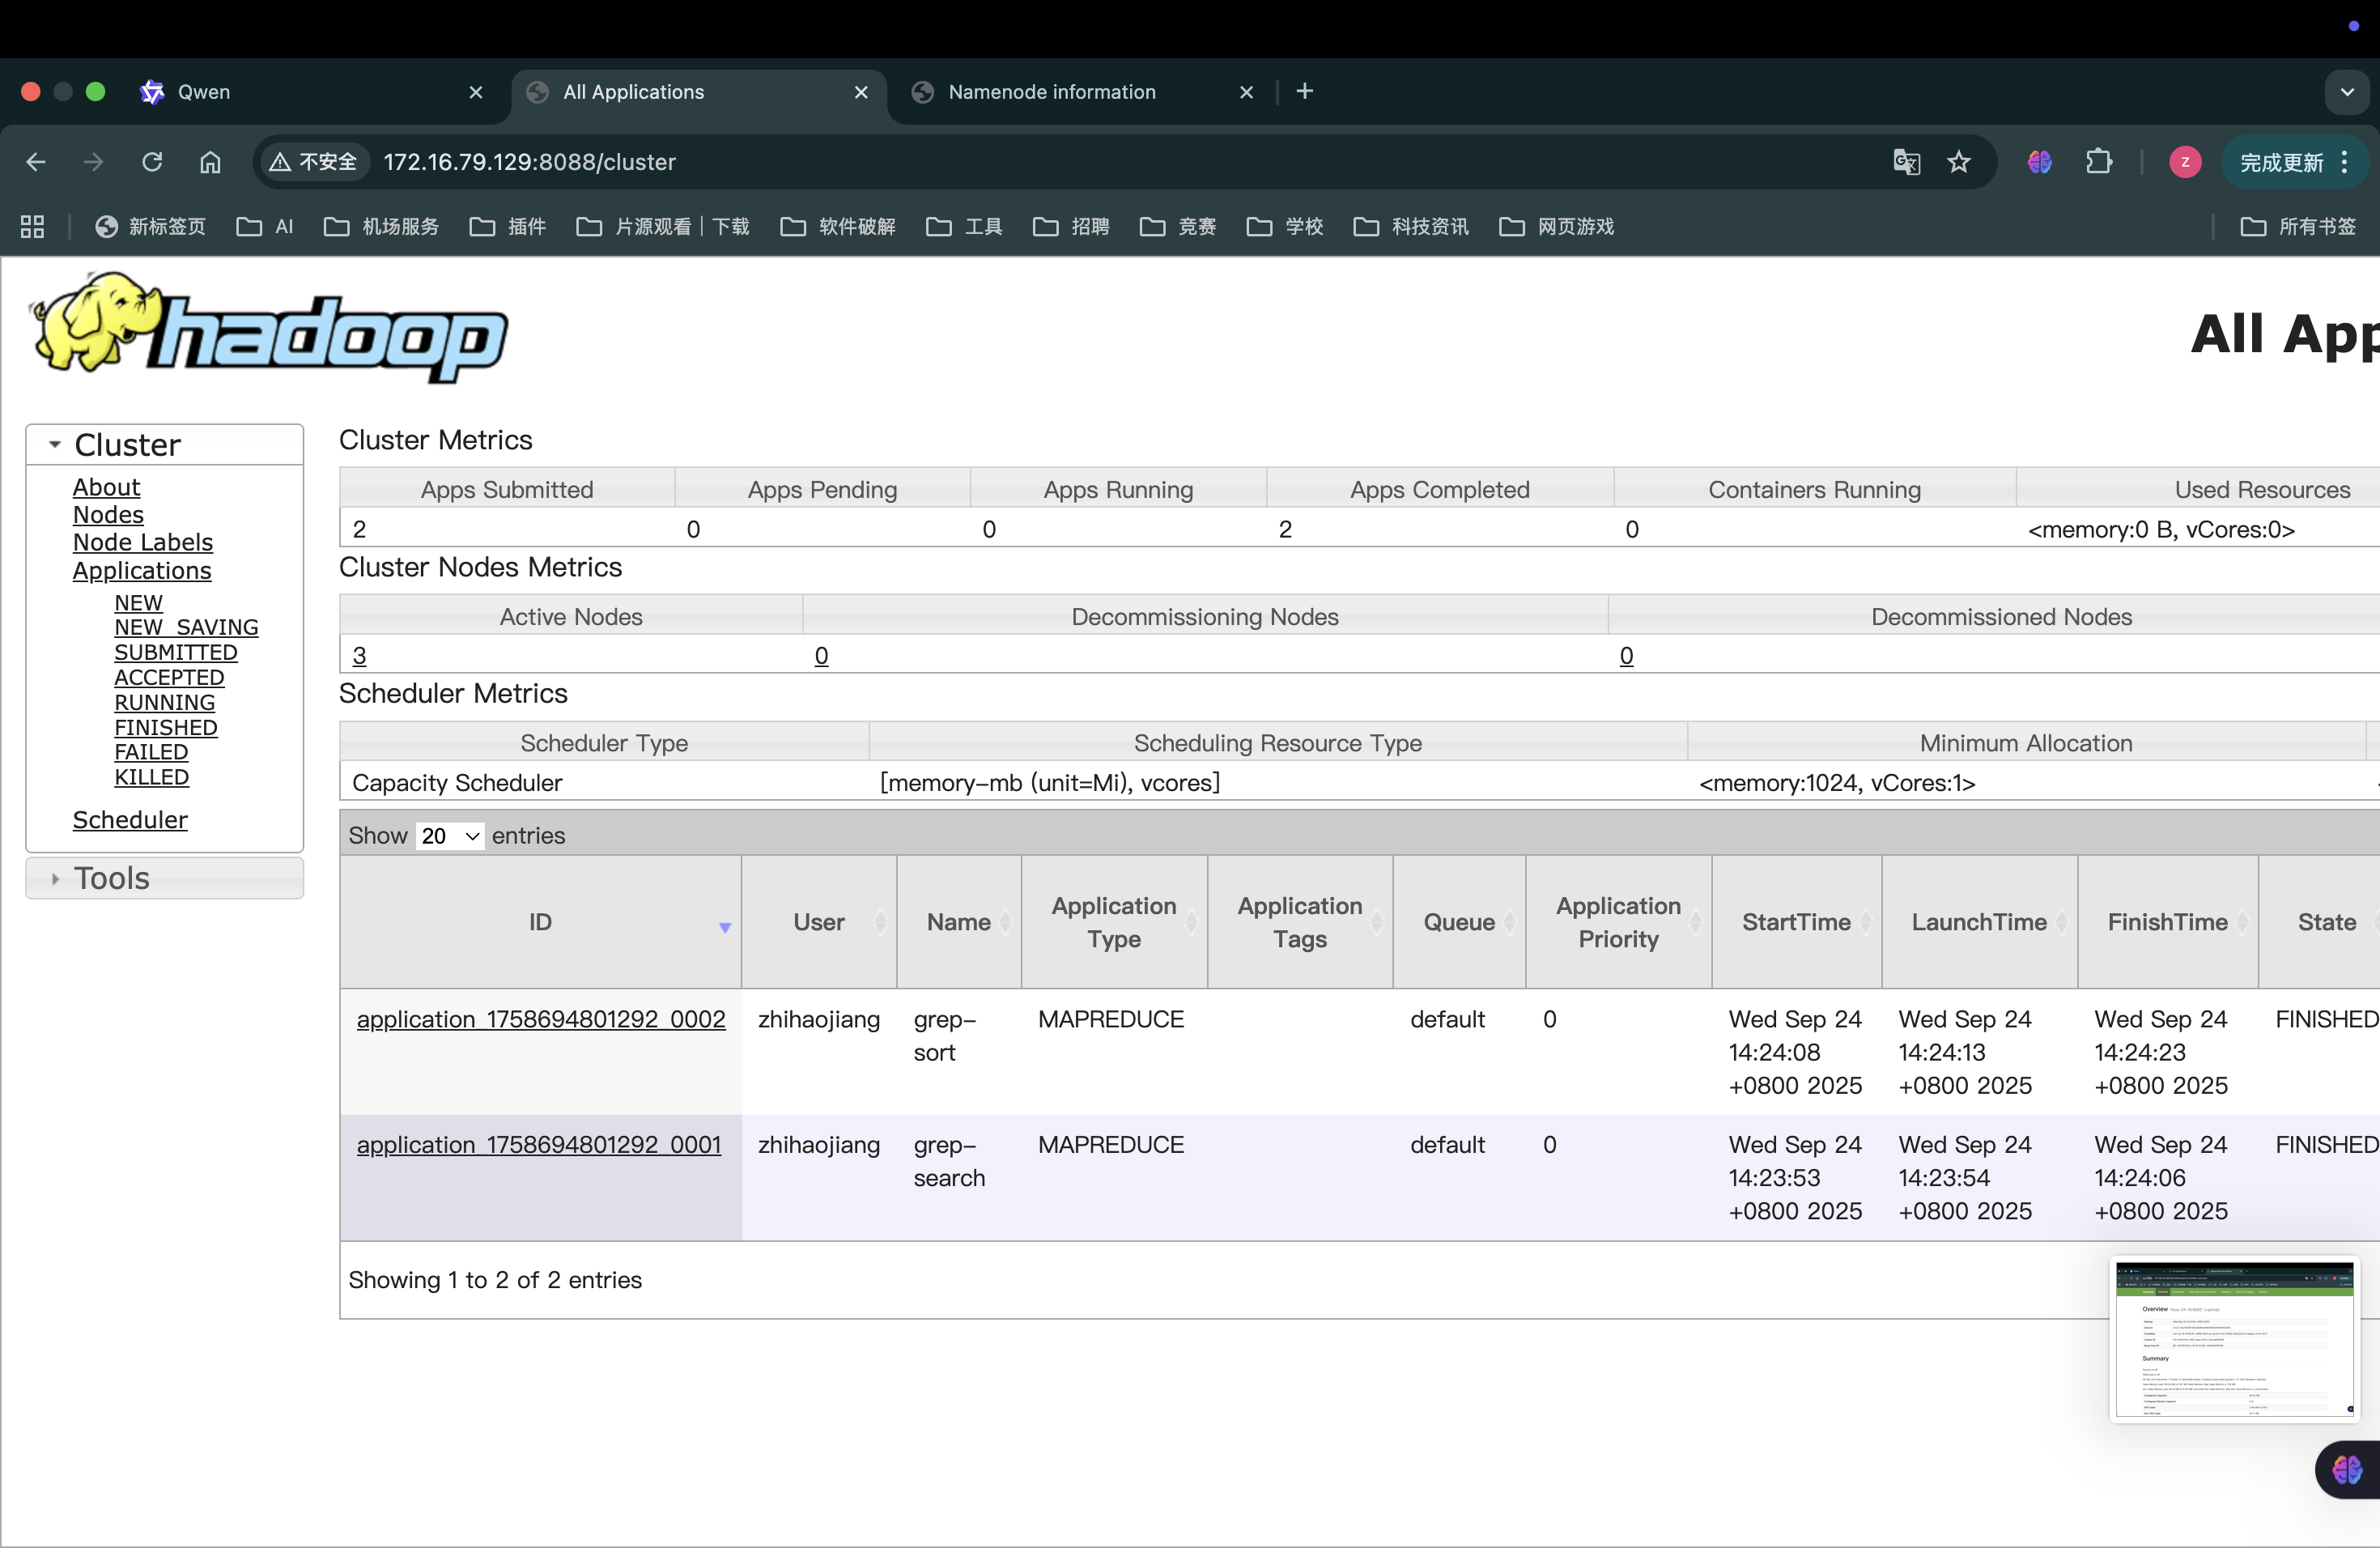Image resolution: width=2380 pixels, height=1548 pixels.
Task: Open the 工具 bookmark folder
Action: coord(964,227)
